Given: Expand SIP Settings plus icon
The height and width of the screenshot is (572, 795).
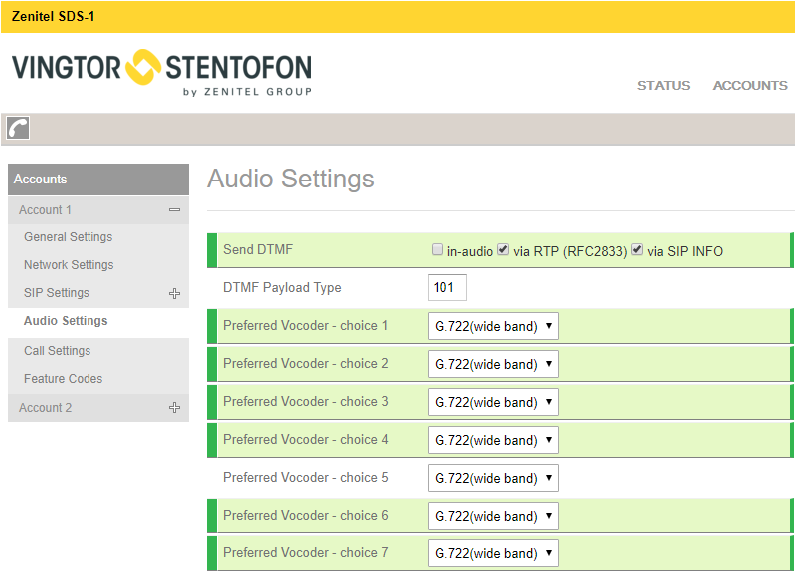Looking at the screenshot, I should [174, 294].
